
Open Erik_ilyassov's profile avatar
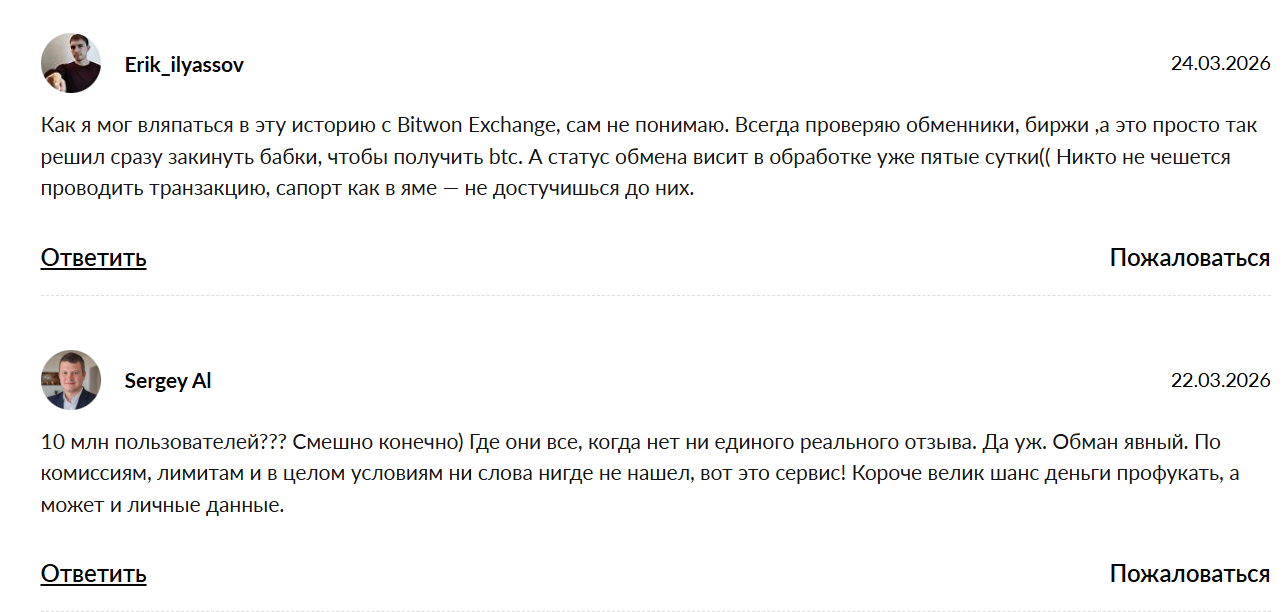[70, 63]
